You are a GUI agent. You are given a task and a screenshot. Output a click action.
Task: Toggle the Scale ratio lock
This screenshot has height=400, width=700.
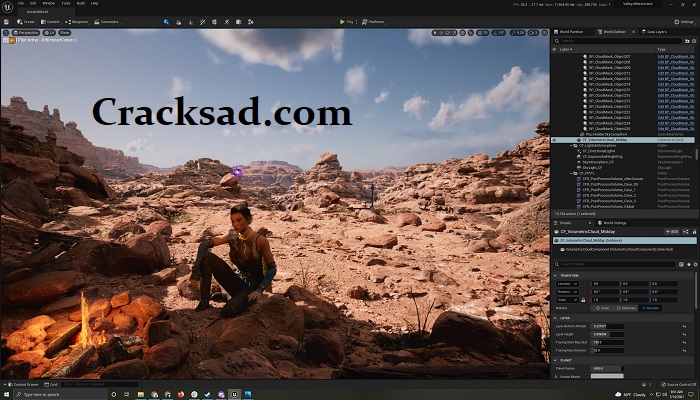click(x=583, y=300)
